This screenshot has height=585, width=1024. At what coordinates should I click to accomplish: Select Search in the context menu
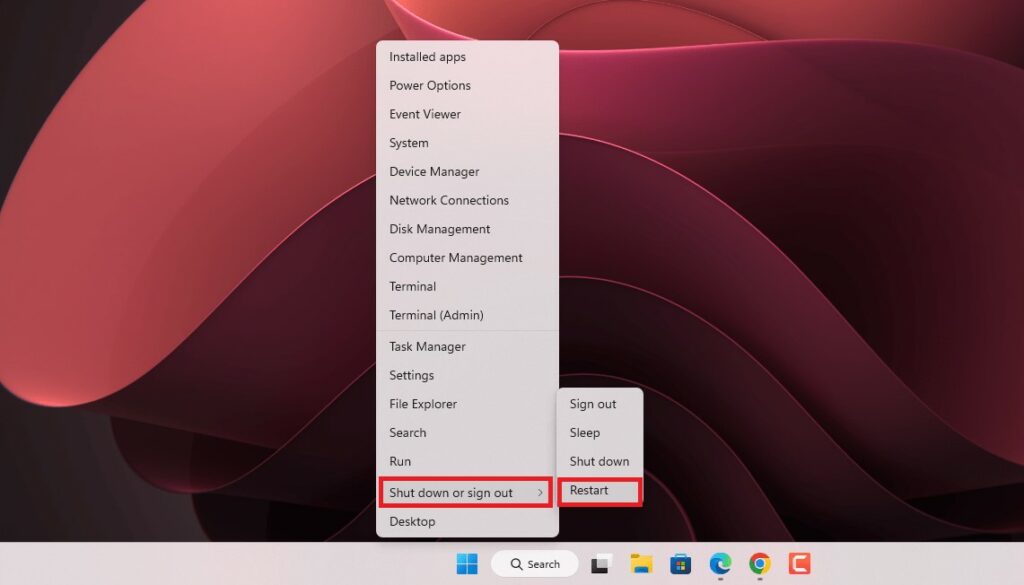coord(468,433)
